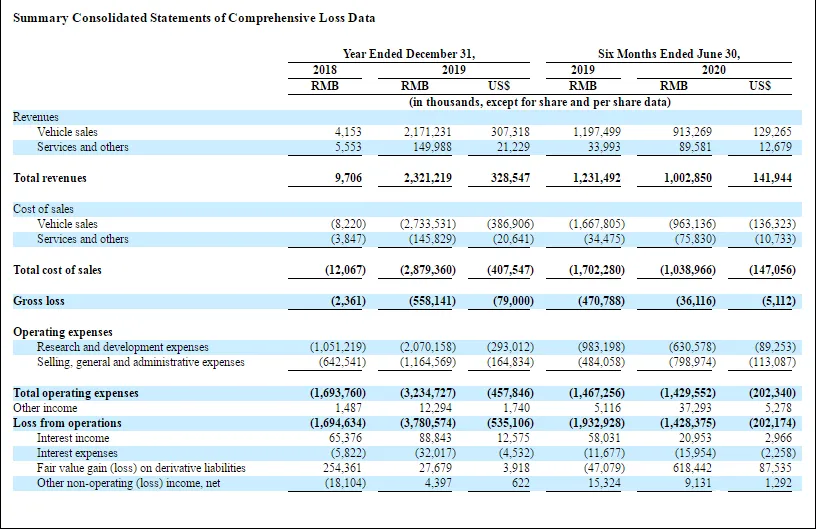Select the Cost of sales row label
The image size is (817, 530).
[x=43, y=209]
